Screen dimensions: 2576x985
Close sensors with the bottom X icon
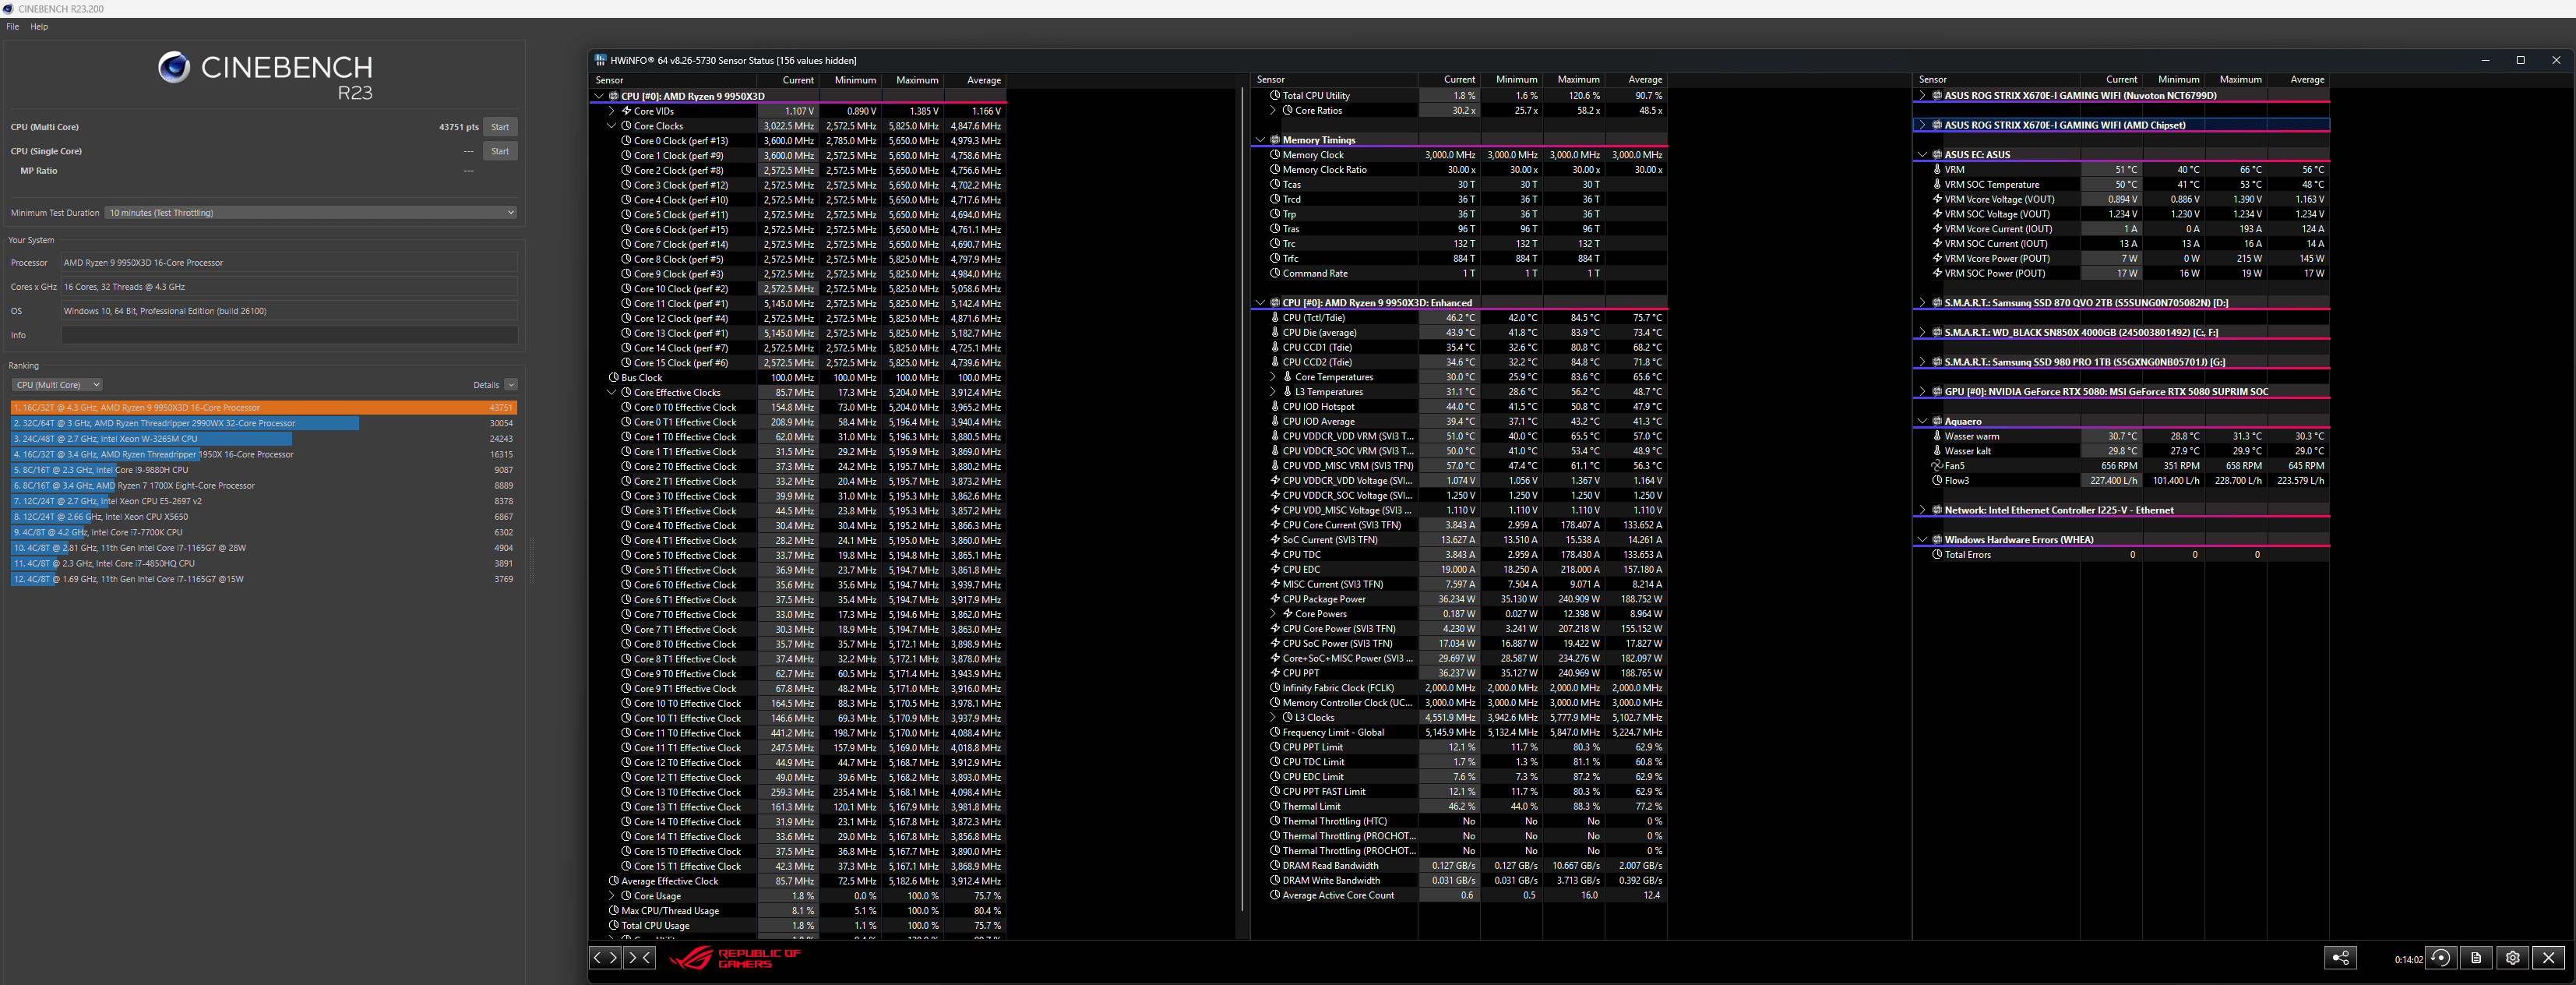click(x=2548, y=957)
